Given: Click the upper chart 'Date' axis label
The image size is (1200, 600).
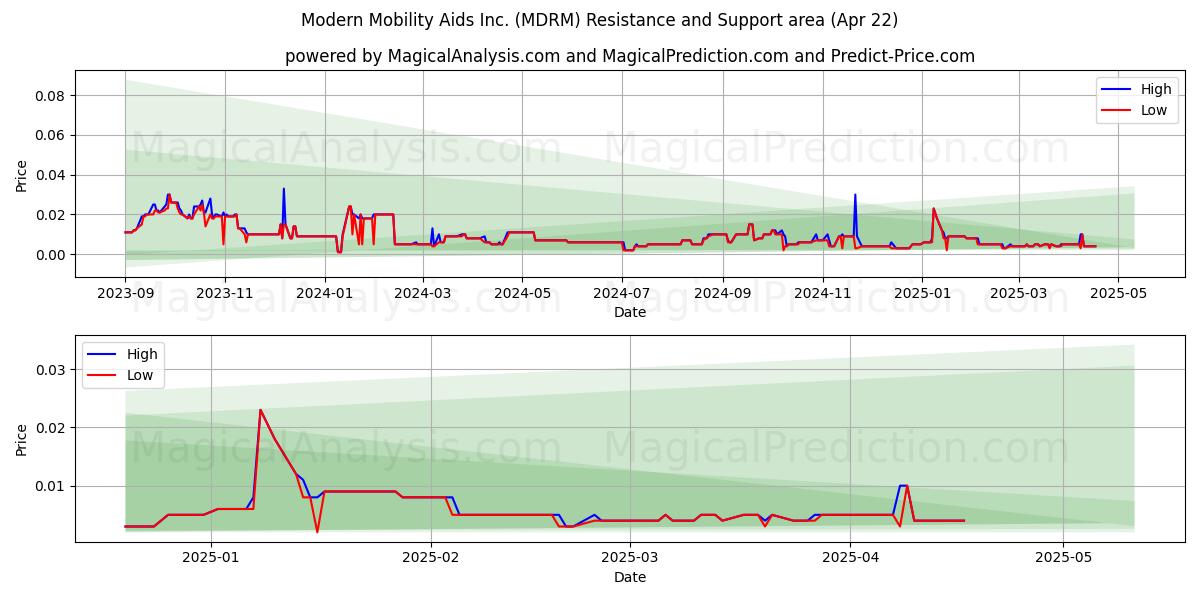Looking at the screenshot, I should tap(630, 312).
